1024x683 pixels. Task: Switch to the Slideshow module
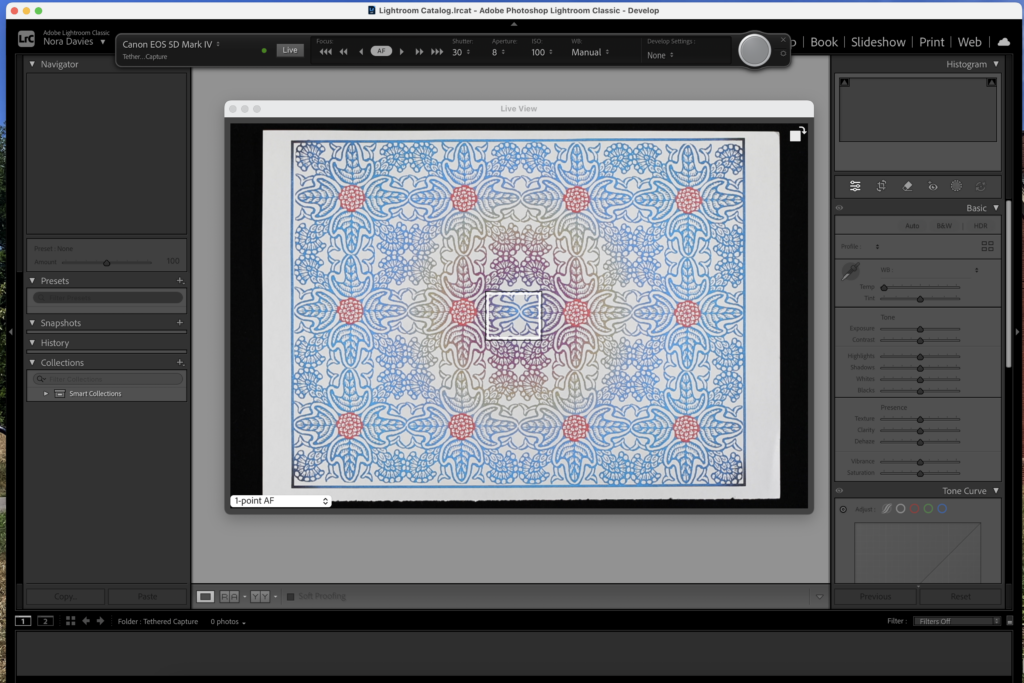coord(878,42)
